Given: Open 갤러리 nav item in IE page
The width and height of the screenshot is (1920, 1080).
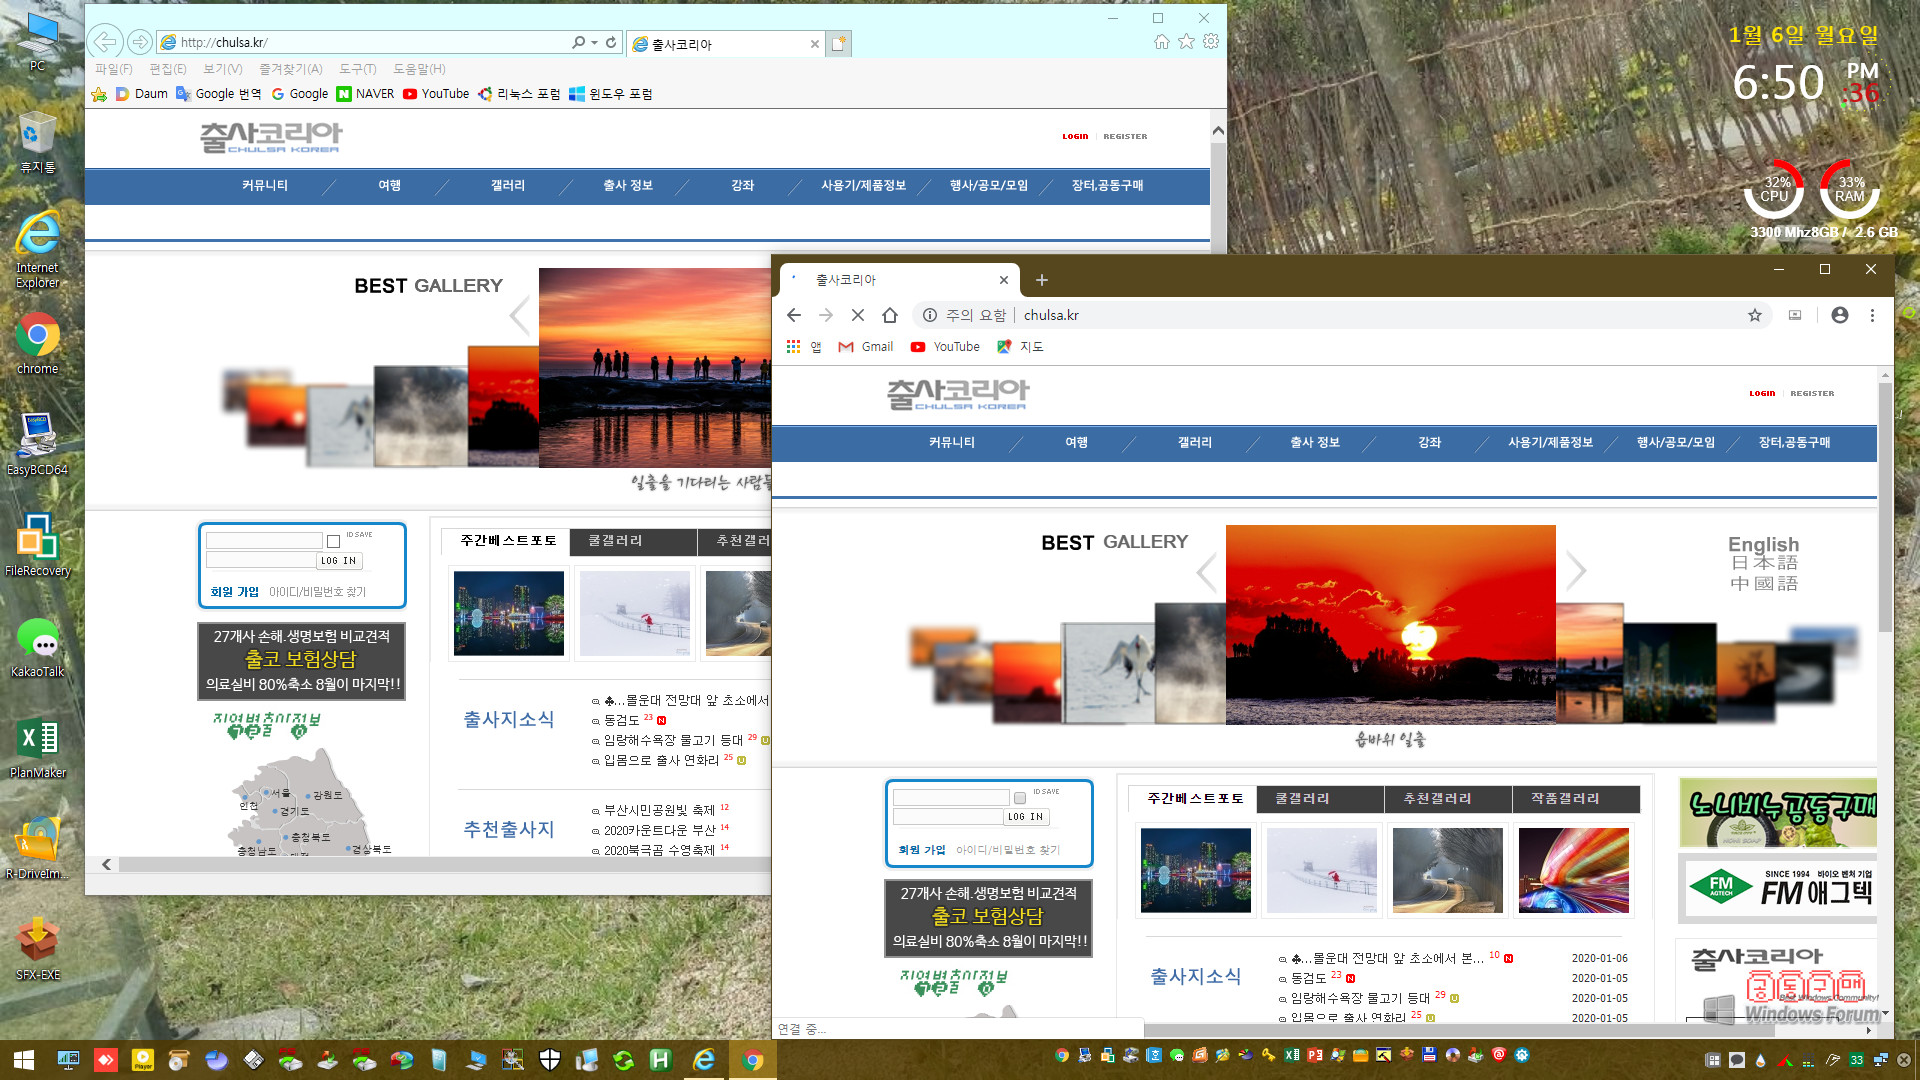Looking at the screenshot, I should [507, 185].
